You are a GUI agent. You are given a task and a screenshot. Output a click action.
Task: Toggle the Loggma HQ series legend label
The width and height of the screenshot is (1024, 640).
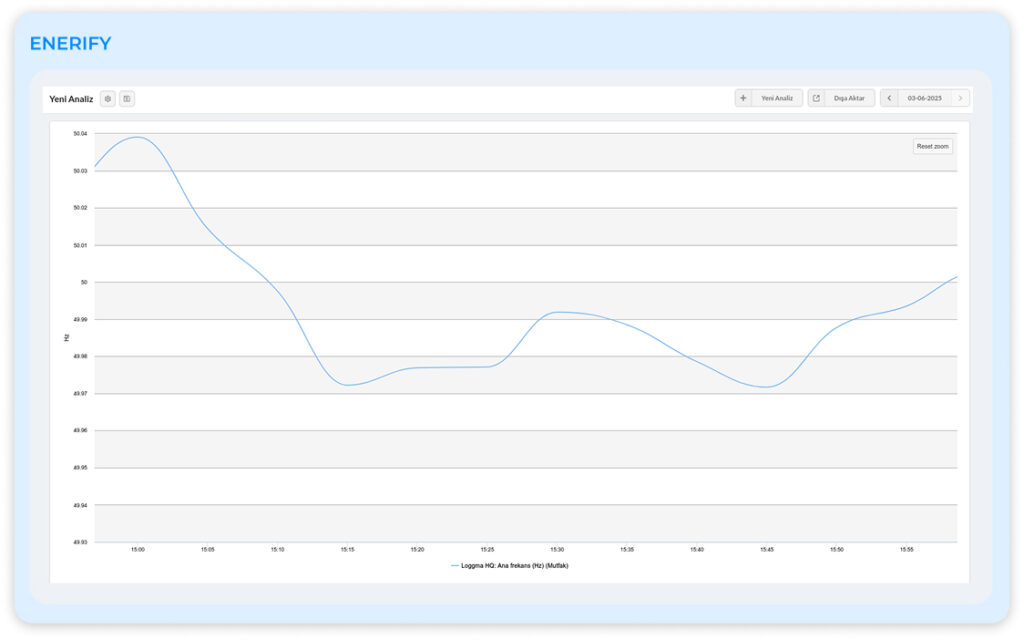515,565
